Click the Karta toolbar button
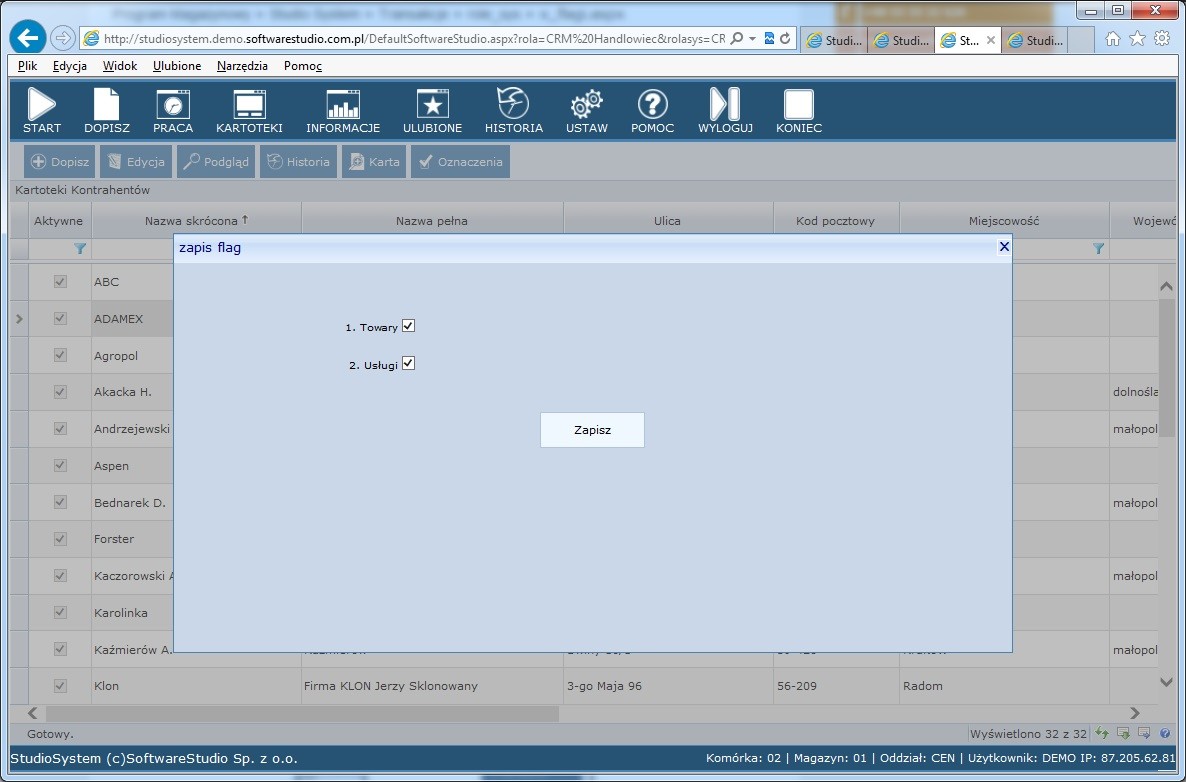This screenshot has width=1186, height=782. [374, 162]
